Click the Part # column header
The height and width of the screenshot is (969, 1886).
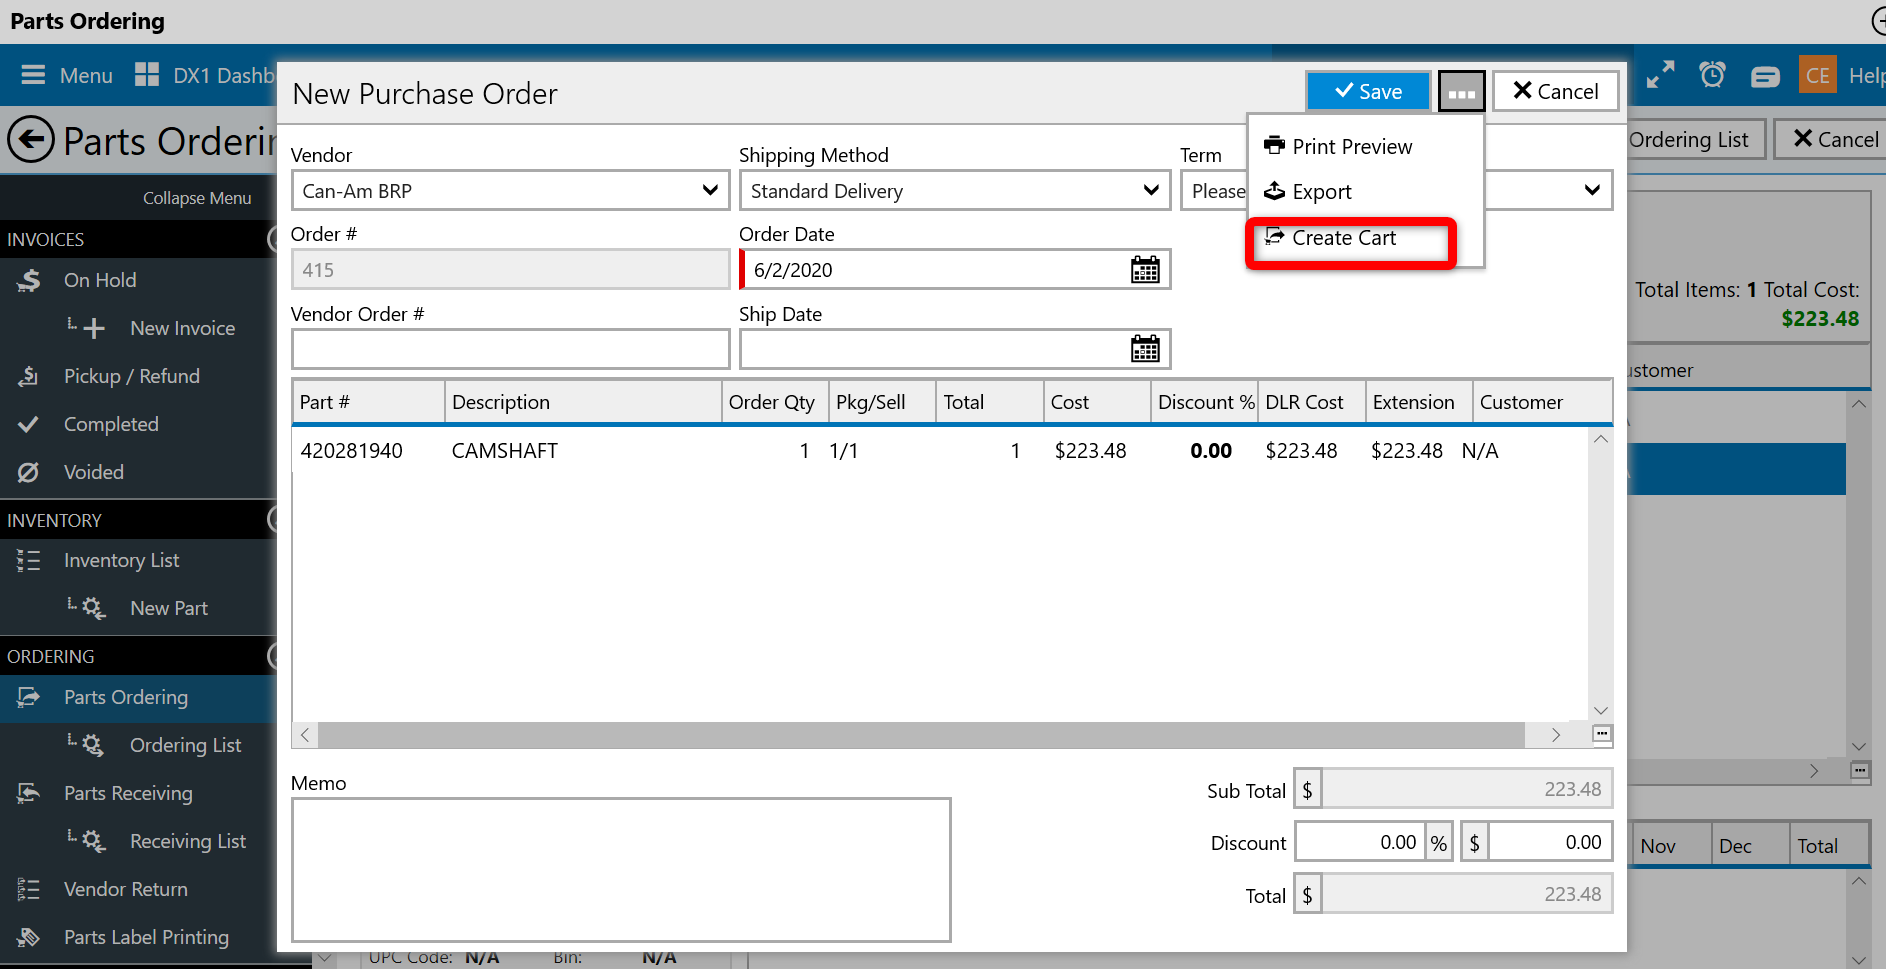pos(368,402)
